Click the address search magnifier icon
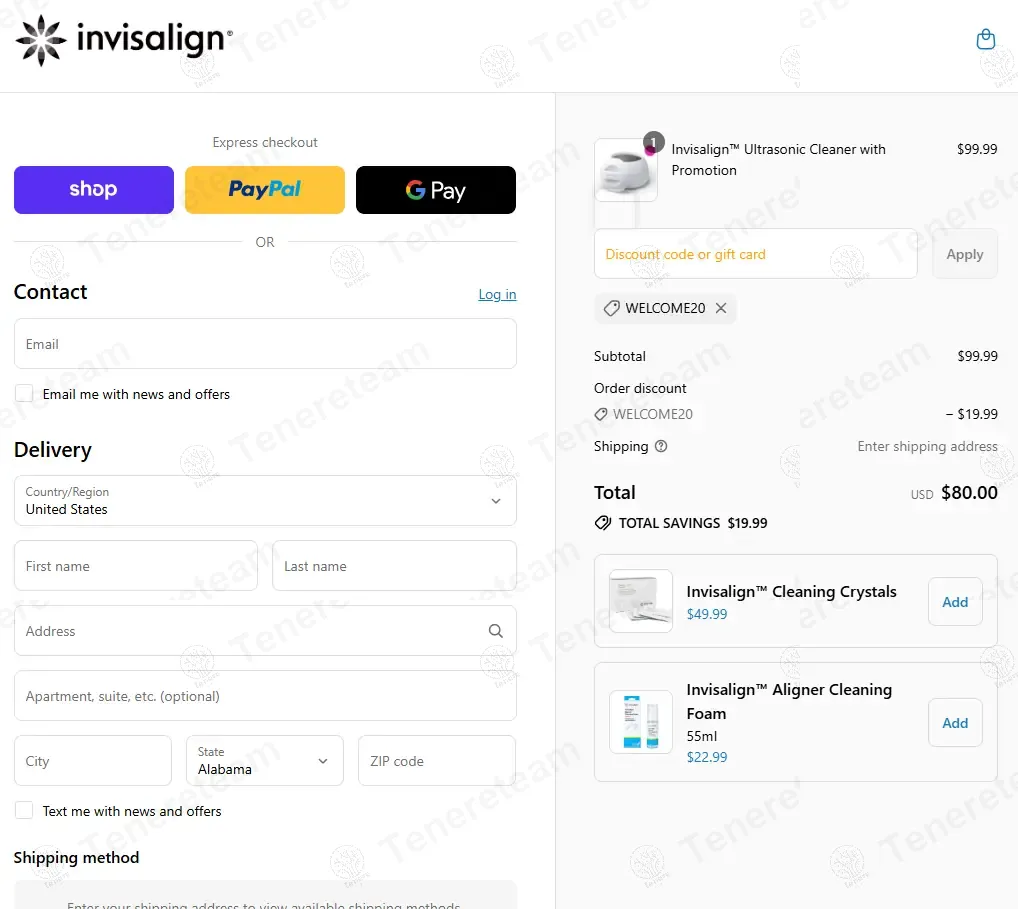1018x909 pixels. pos(495,631)
